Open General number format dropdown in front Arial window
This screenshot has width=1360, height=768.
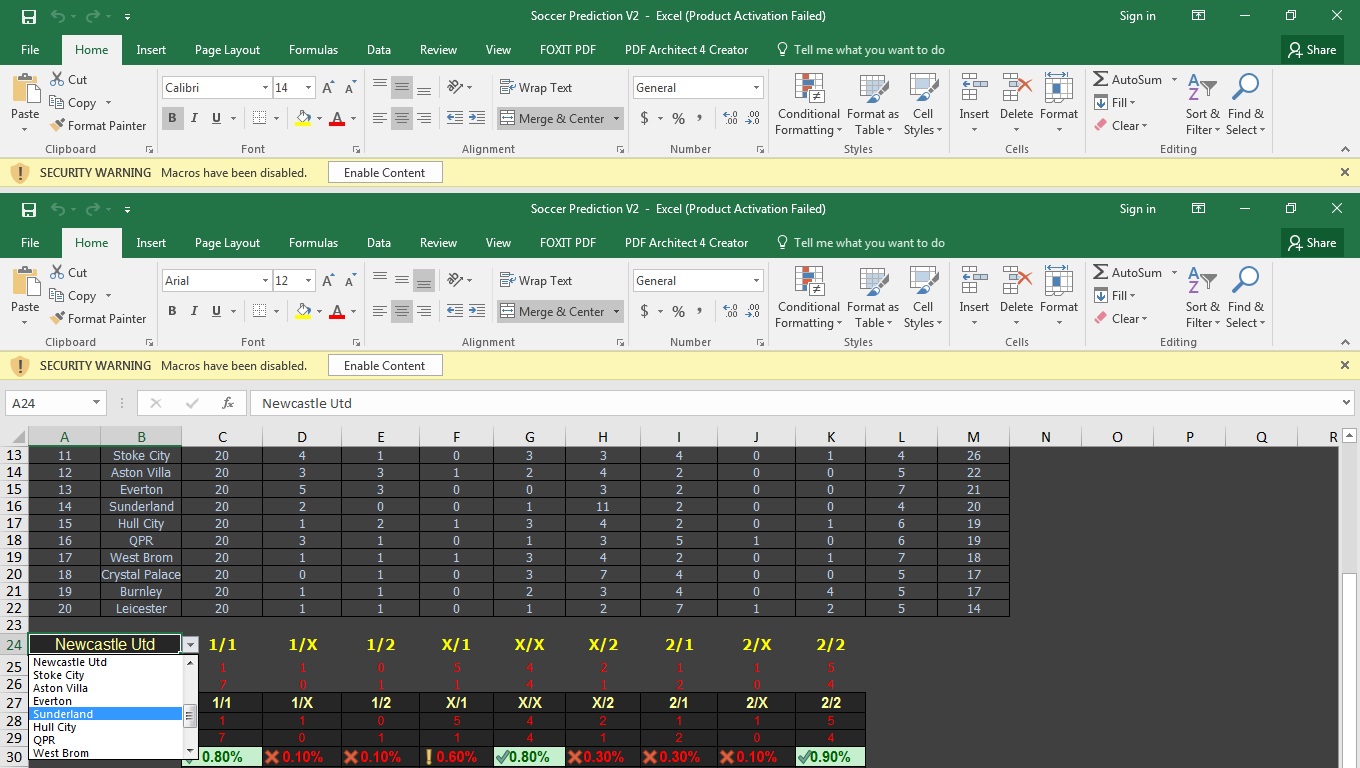tap(756, 281)
